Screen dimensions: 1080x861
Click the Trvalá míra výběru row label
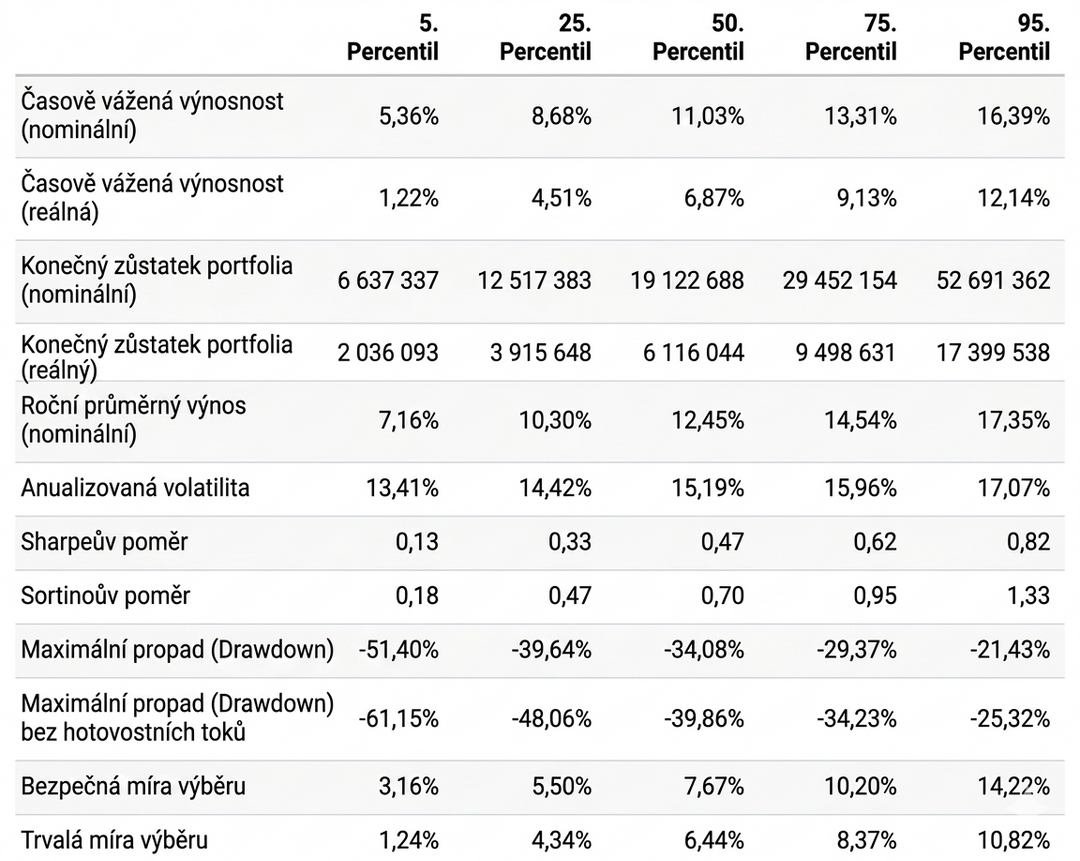coord(115,840)
